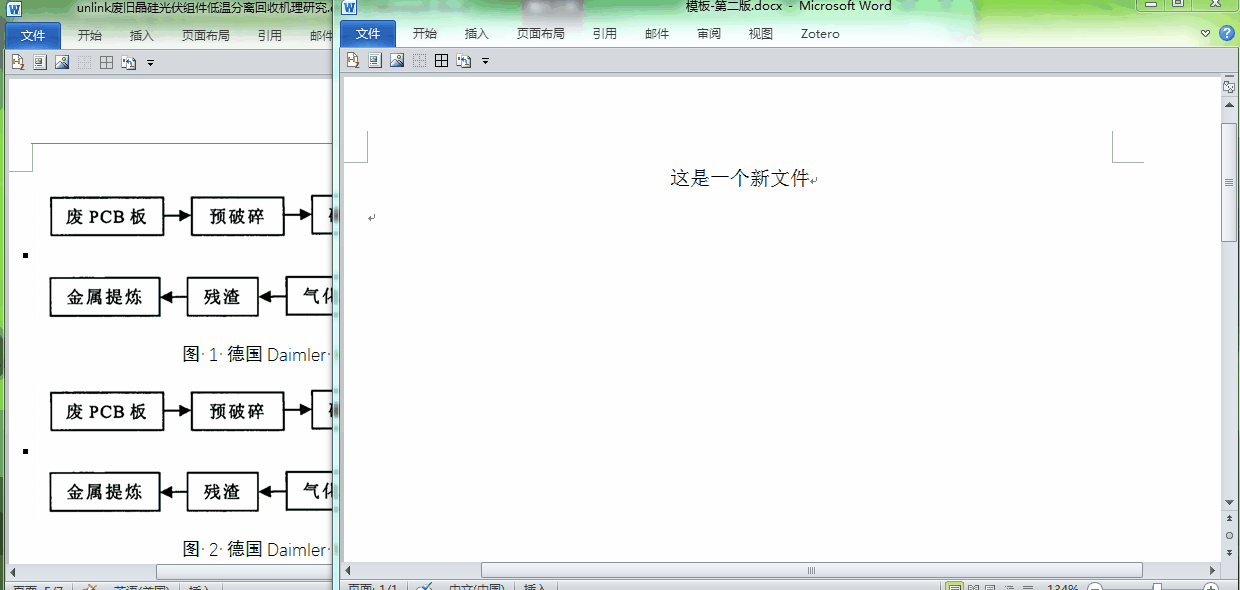The width and height of the screenshot is (1240, 590).
Task: Switch to 开始 tab in the 模板-第二版 window
Action: pos(425,34)
